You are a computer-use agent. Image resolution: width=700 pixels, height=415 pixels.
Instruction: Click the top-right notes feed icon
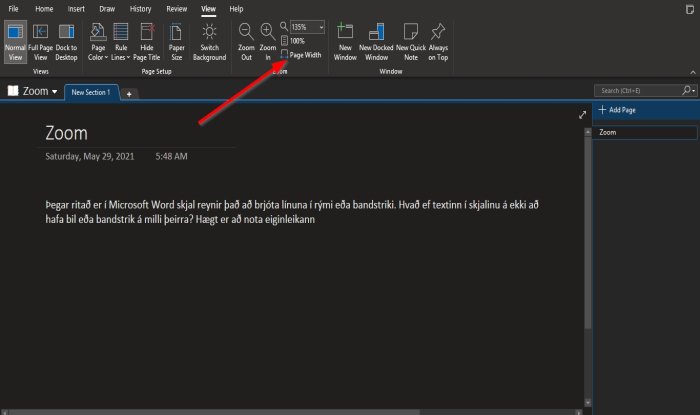[x=690, y=9]
